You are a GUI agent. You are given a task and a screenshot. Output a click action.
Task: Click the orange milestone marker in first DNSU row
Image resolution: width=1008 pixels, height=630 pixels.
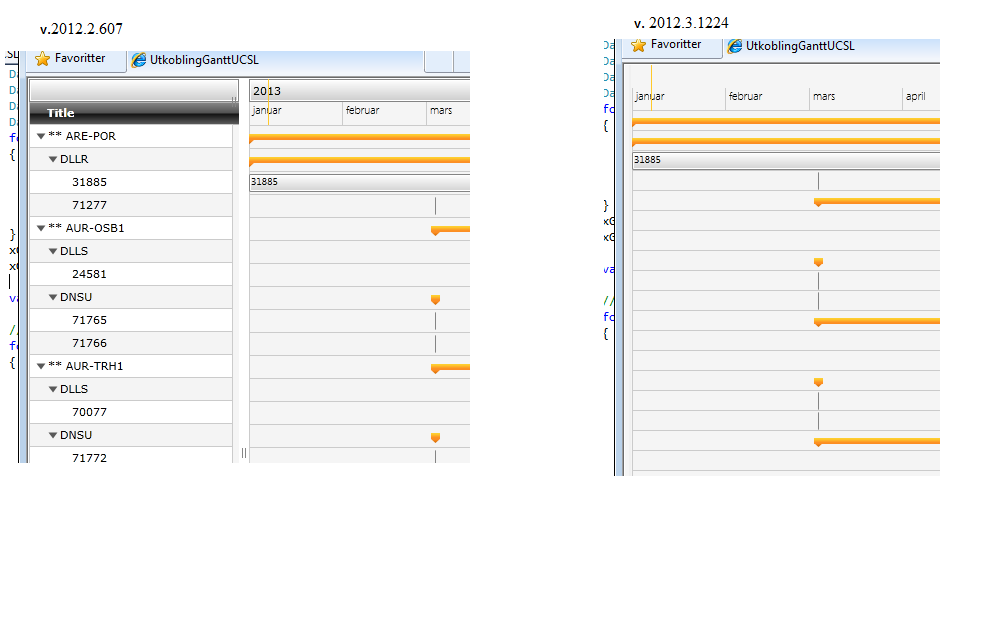coord(435,300)
